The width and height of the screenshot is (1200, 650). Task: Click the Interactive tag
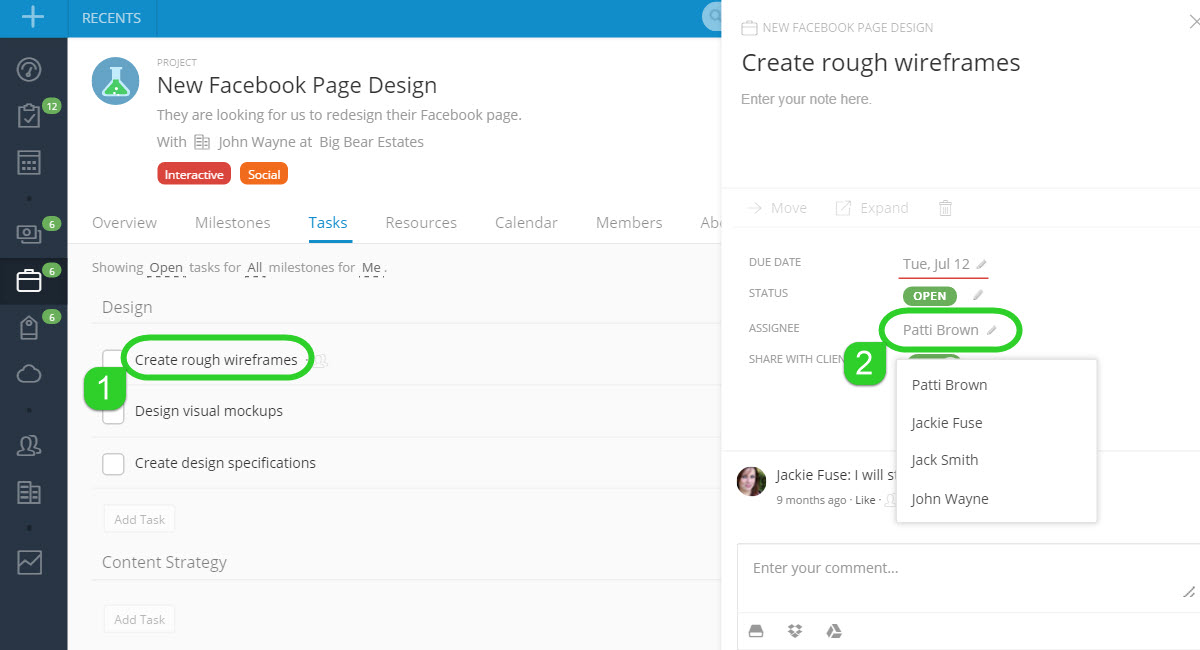coord(194,174)
